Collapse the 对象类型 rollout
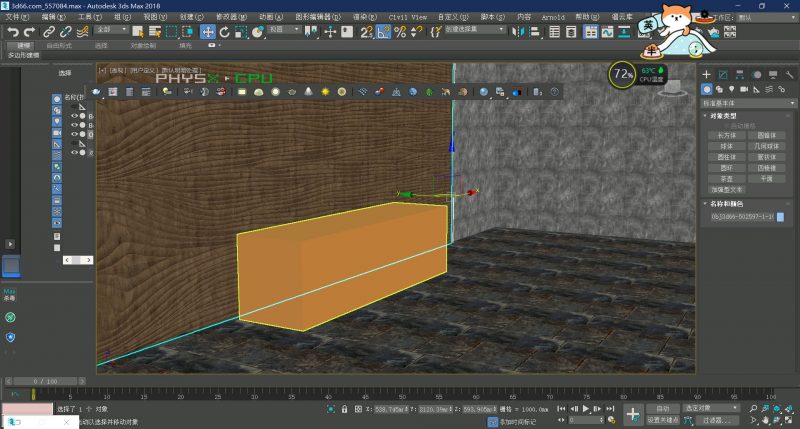This screenshot has height=429, width=800. coord(722,115)
